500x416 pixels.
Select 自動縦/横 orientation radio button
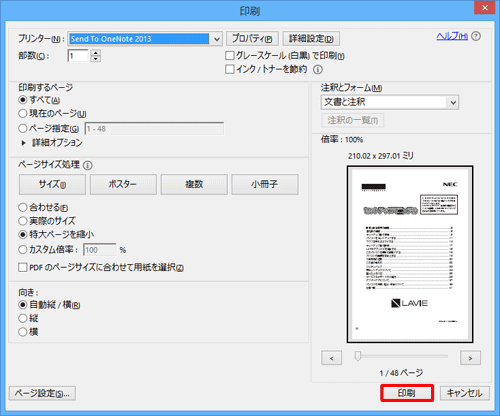click(x=23, y=305)
